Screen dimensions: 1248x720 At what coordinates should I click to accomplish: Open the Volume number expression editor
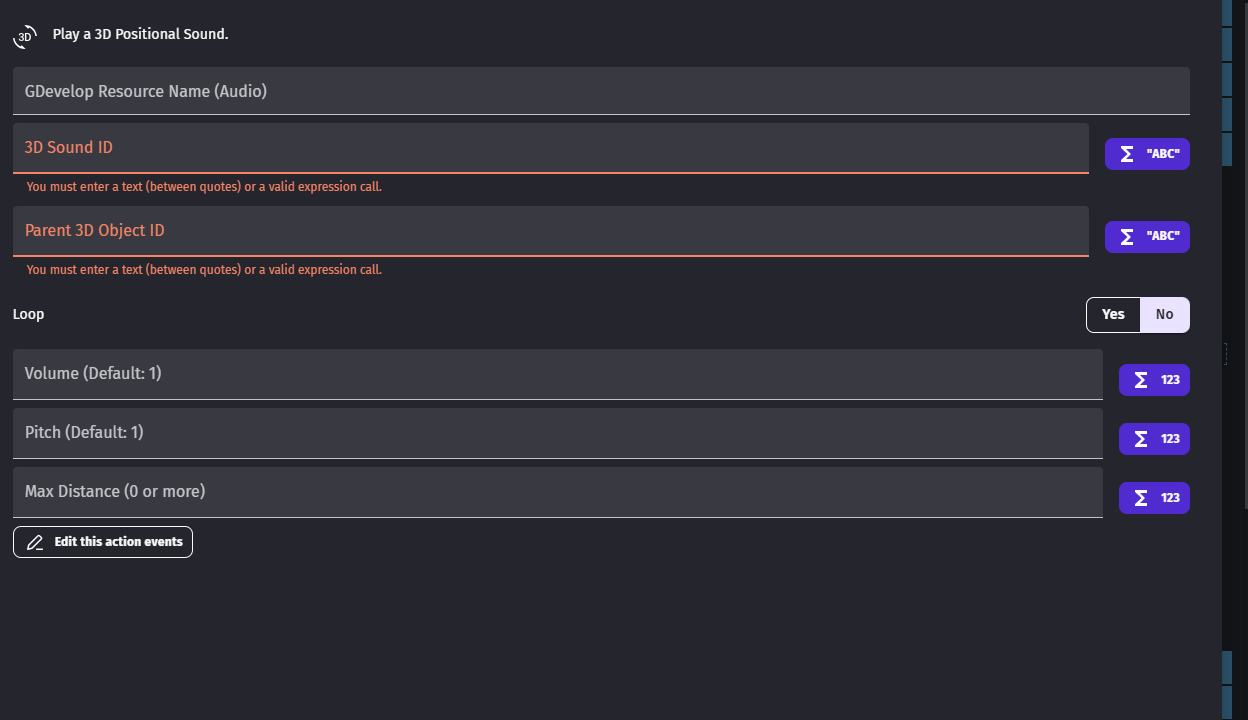1154,380
